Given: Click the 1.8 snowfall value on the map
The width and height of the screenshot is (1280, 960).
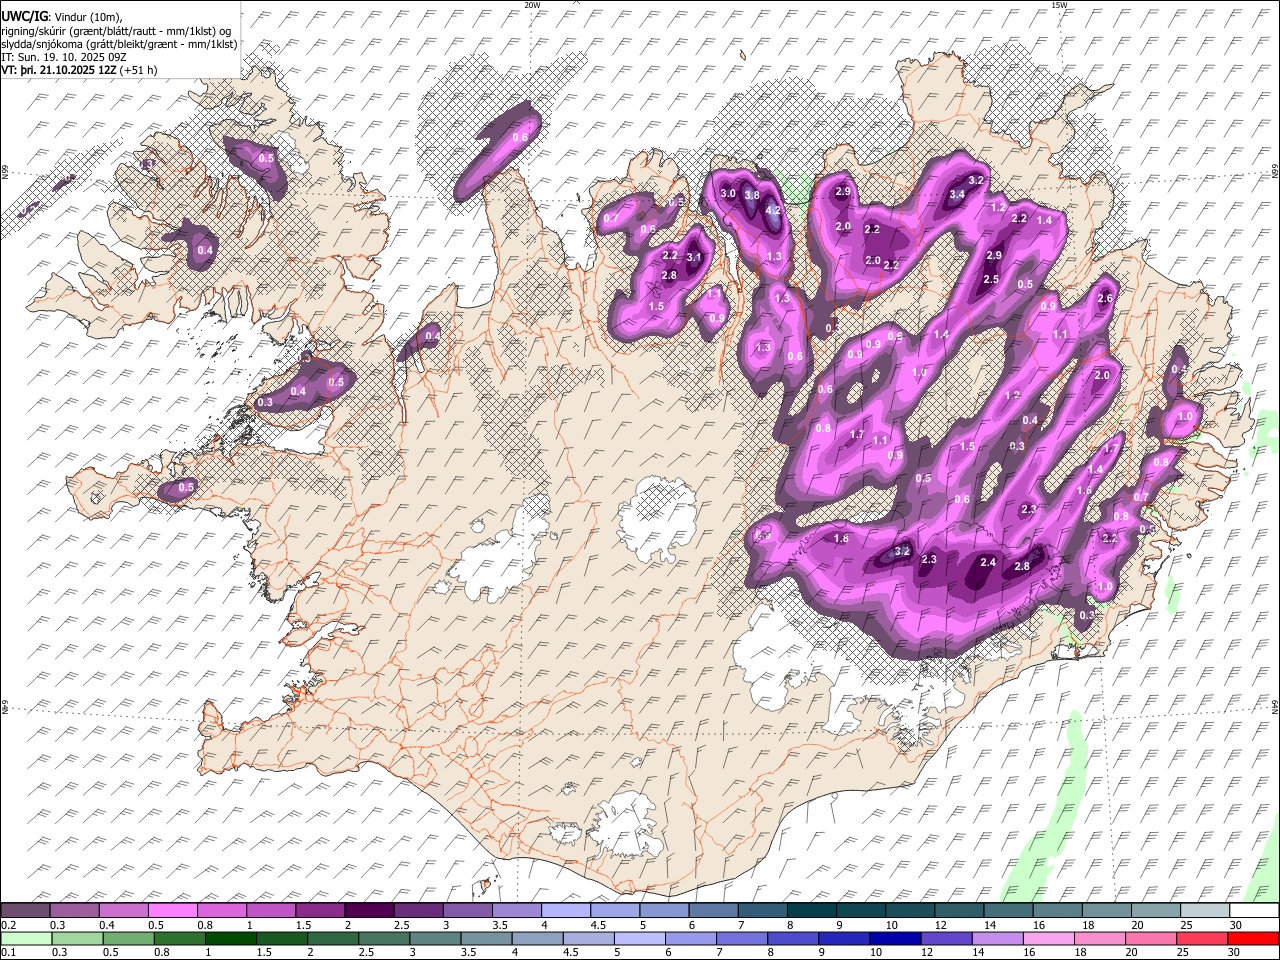Looking at the screenshot, I should [x=841, y=539].
